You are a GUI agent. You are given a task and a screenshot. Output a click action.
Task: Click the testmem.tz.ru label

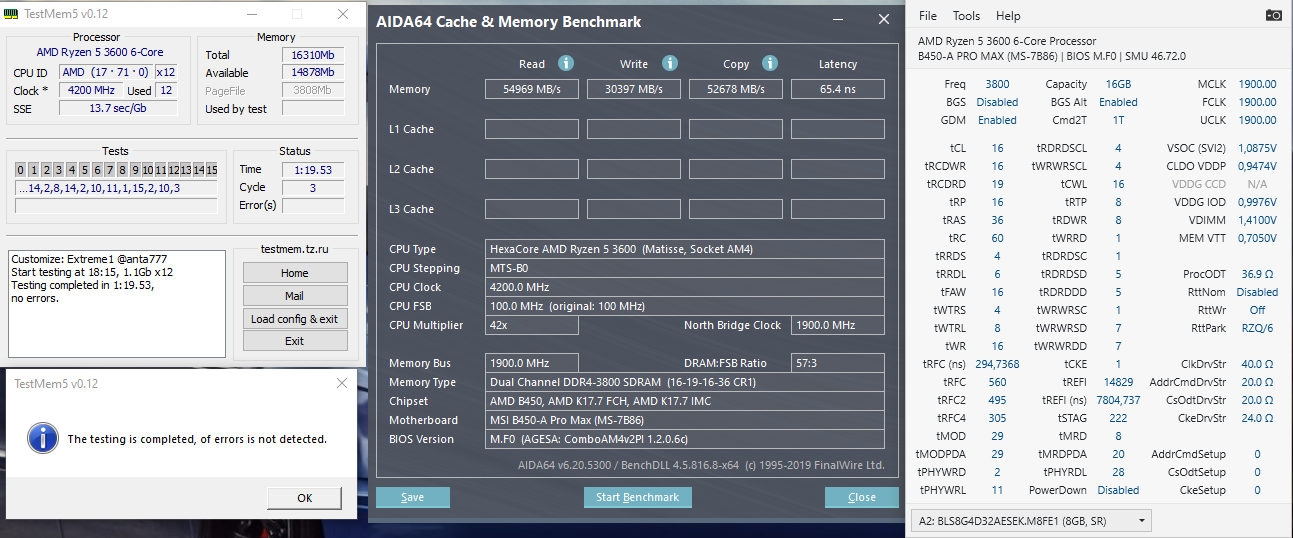294,249
